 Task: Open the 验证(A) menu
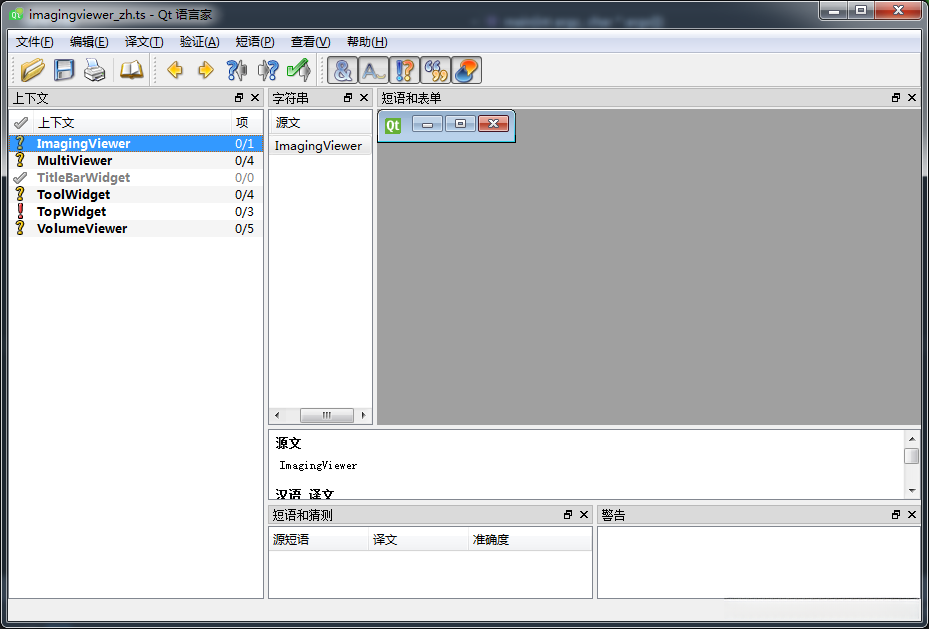199,42
